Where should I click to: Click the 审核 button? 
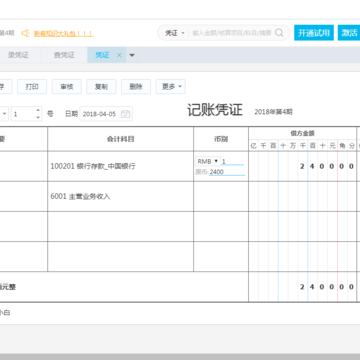(67, 87)
